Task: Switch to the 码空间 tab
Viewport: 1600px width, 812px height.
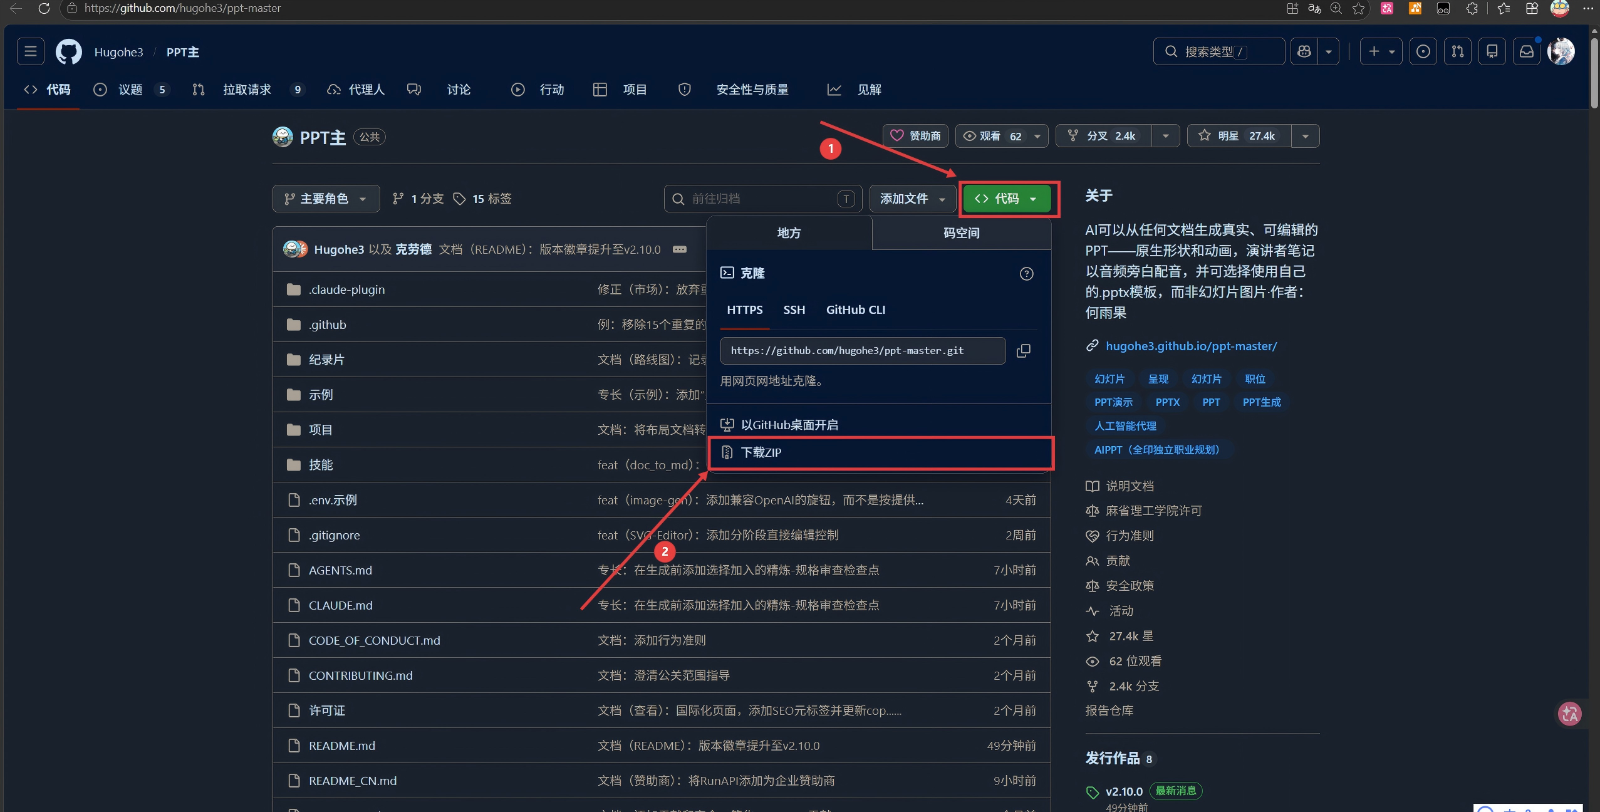Action: 961,233
